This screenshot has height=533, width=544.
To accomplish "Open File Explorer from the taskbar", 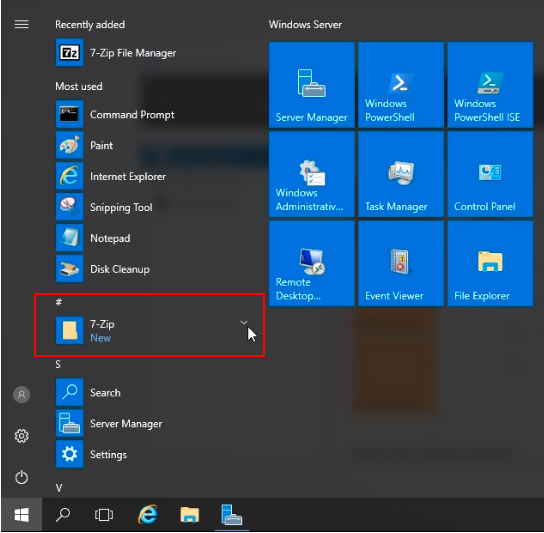I will 189,515.
